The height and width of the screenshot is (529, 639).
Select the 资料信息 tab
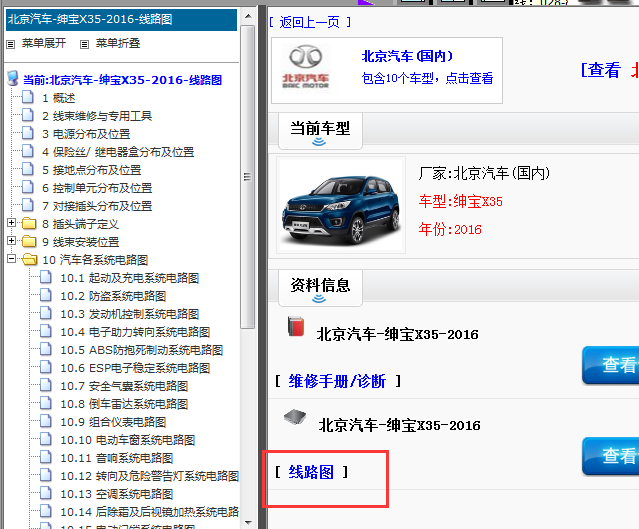(x=320, y=288)
